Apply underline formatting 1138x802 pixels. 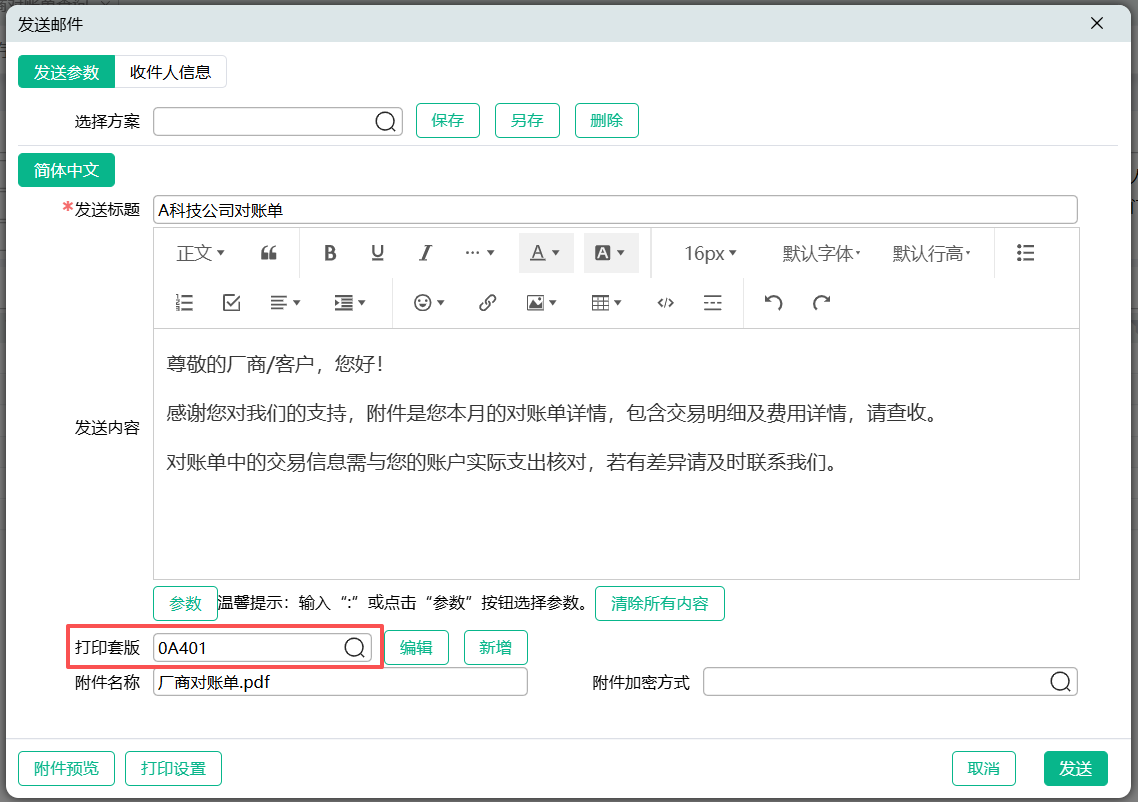tap(378, 253)
